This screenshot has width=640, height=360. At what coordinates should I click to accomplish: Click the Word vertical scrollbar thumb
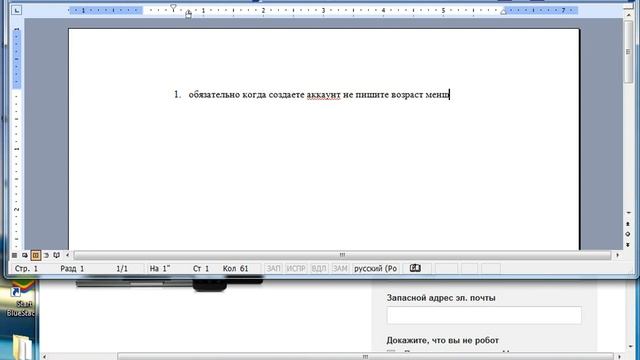pos(628,52)
